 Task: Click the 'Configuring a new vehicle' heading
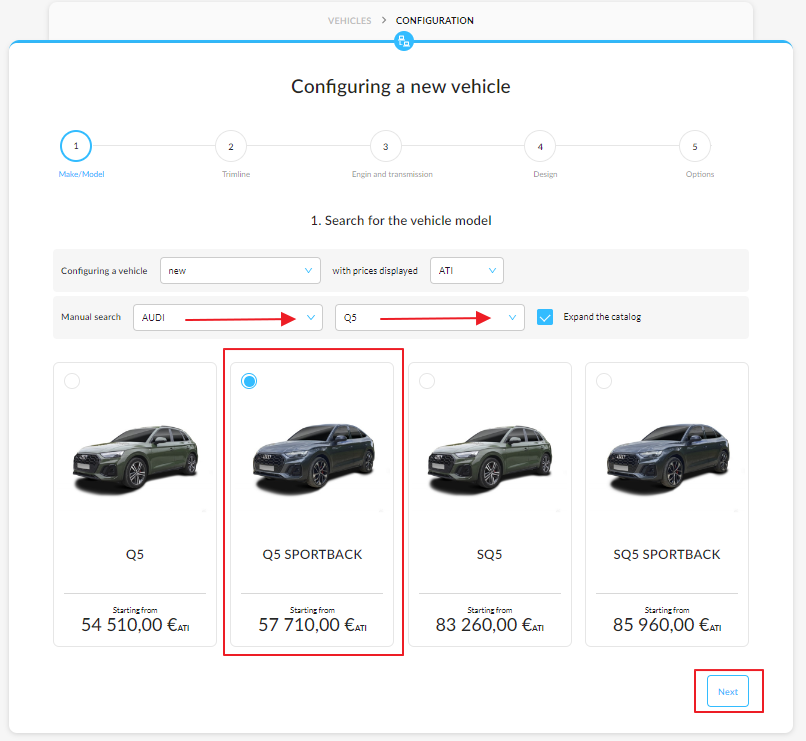tap(401, 87)
